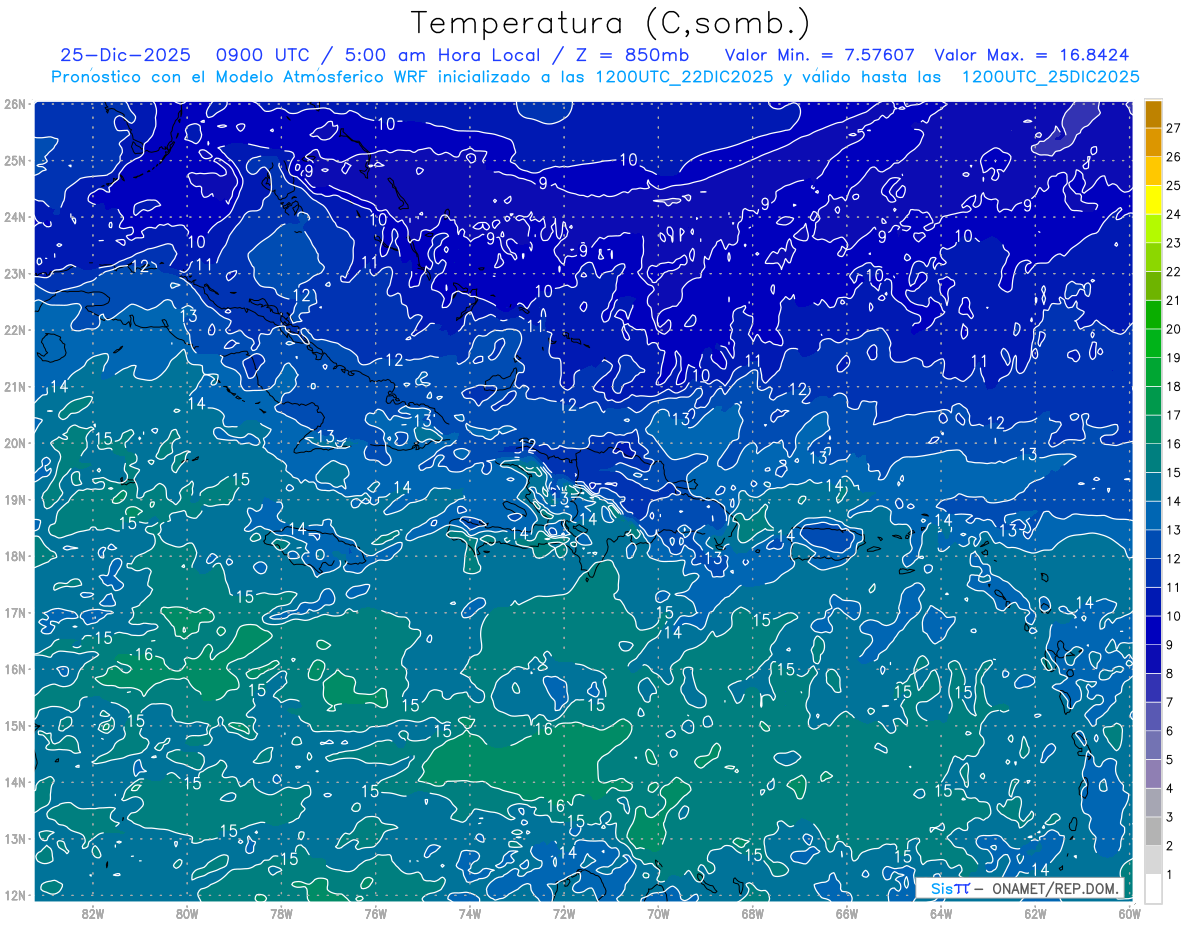Click the '60W' longitude axis label
This screenshot has height=927, width=1200.
pos(1128,913)
